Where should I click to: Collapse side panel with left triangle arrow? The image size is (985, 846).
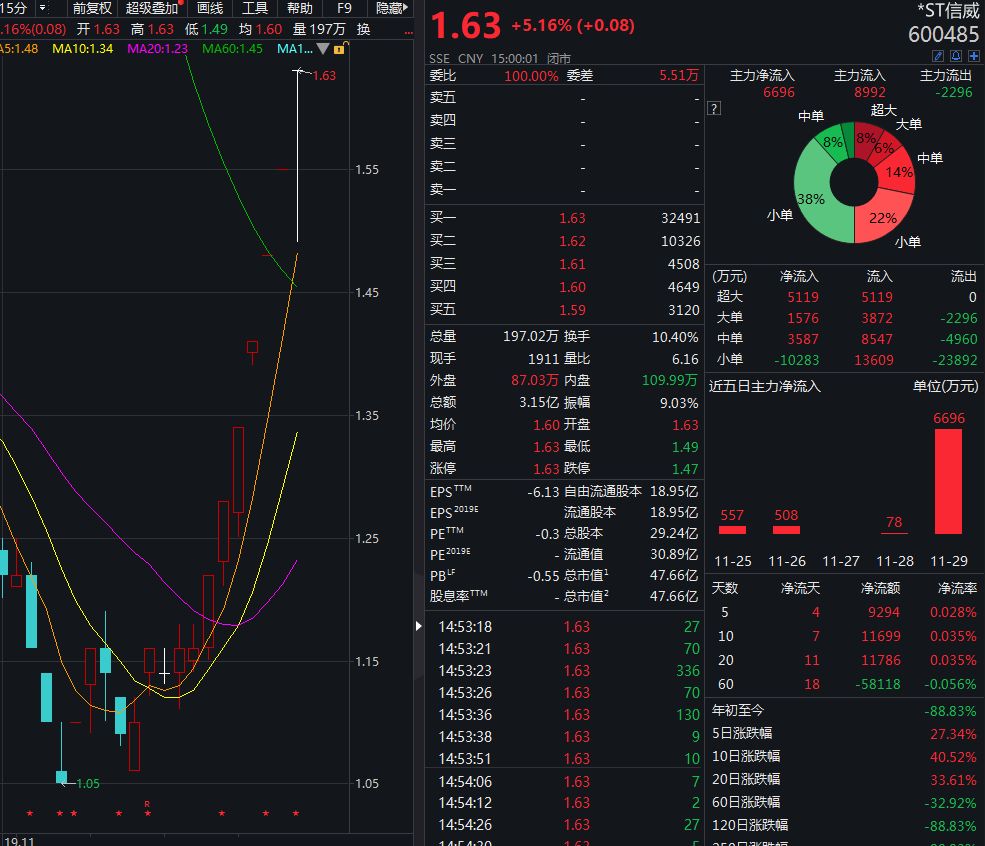418,627
